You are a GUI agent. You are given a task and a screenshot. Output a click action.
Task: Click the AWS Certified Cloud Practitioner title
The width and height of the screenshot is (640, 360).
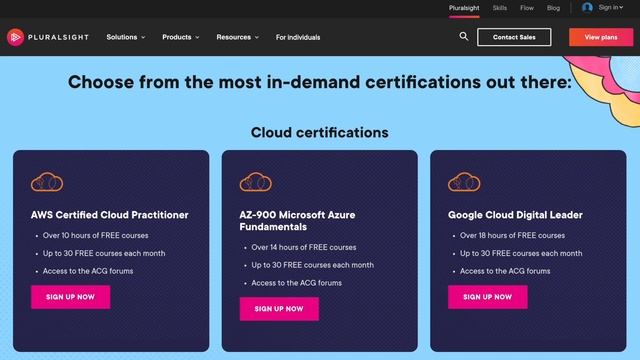[x=109, y=215]
